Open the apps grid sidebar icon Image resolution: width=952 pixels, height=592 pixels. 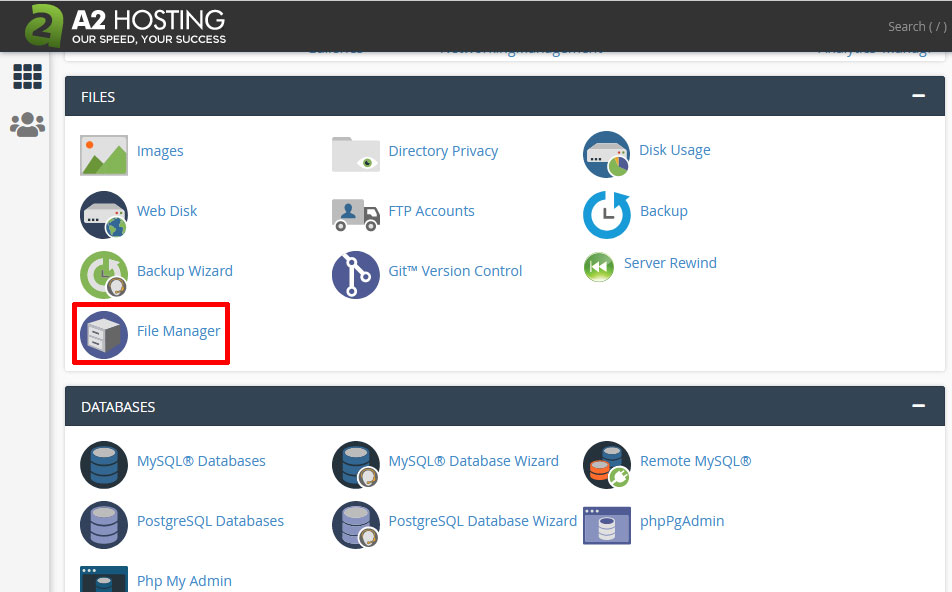[x=27, y=76]
